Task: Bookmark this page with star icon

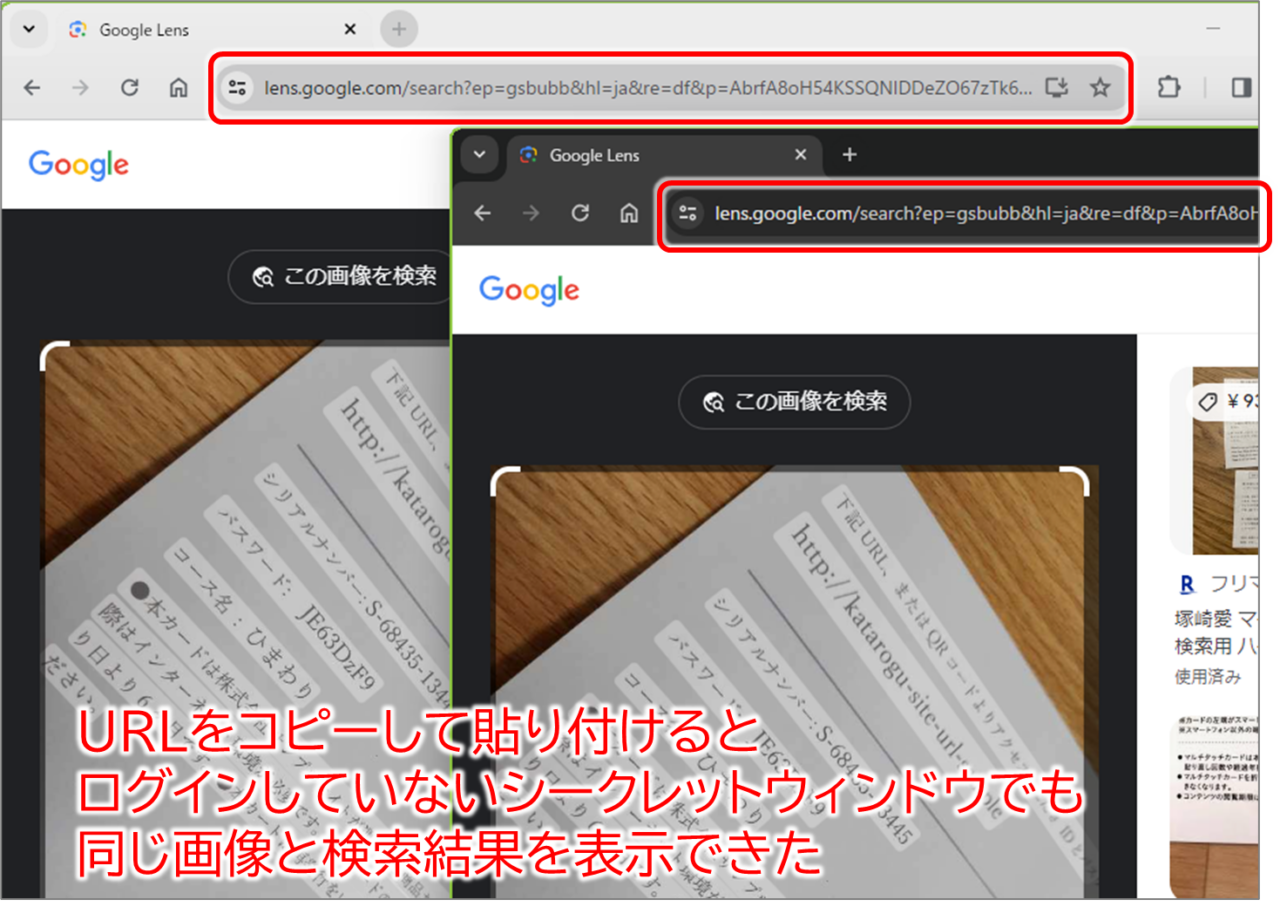Action: [1100, 88]
